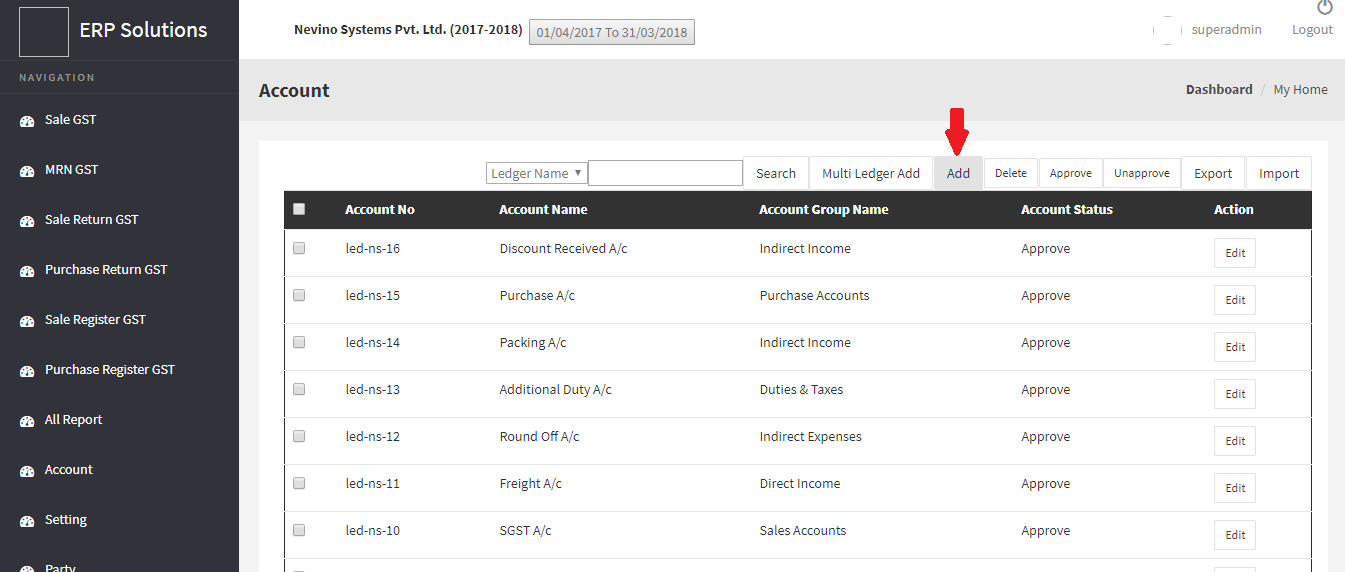Image resolution: width=1345 pixels, height=572 pixels.
Task: Click the icon beside Setting in sidebar
Action: (27, 521)
